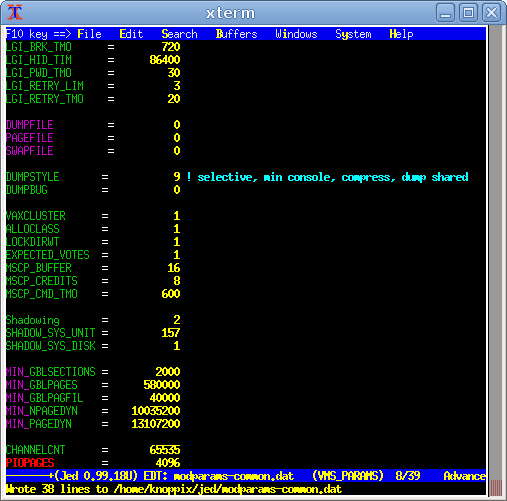This screenshot has height=501, width=507.
Task: Open the System menu
Action: point(353,34)
